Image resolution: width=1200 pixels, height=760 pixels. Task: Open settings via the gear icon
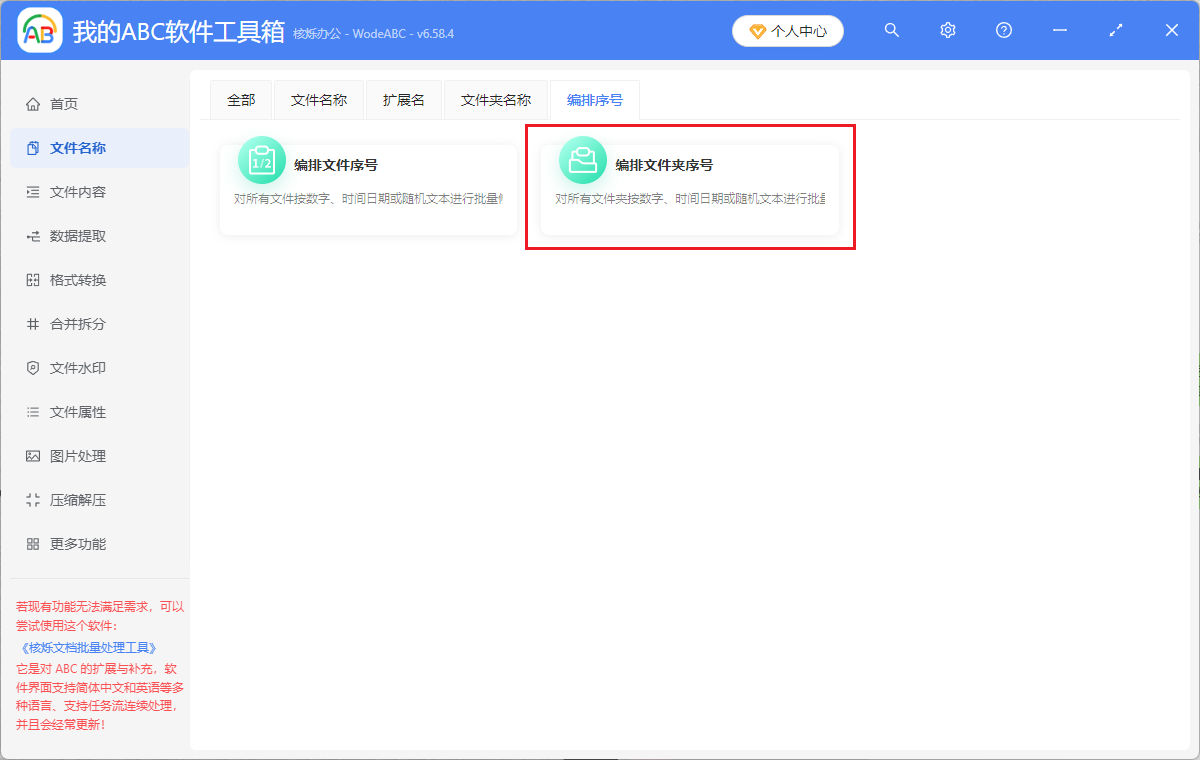pyautogui.click(x=948, y=30)
